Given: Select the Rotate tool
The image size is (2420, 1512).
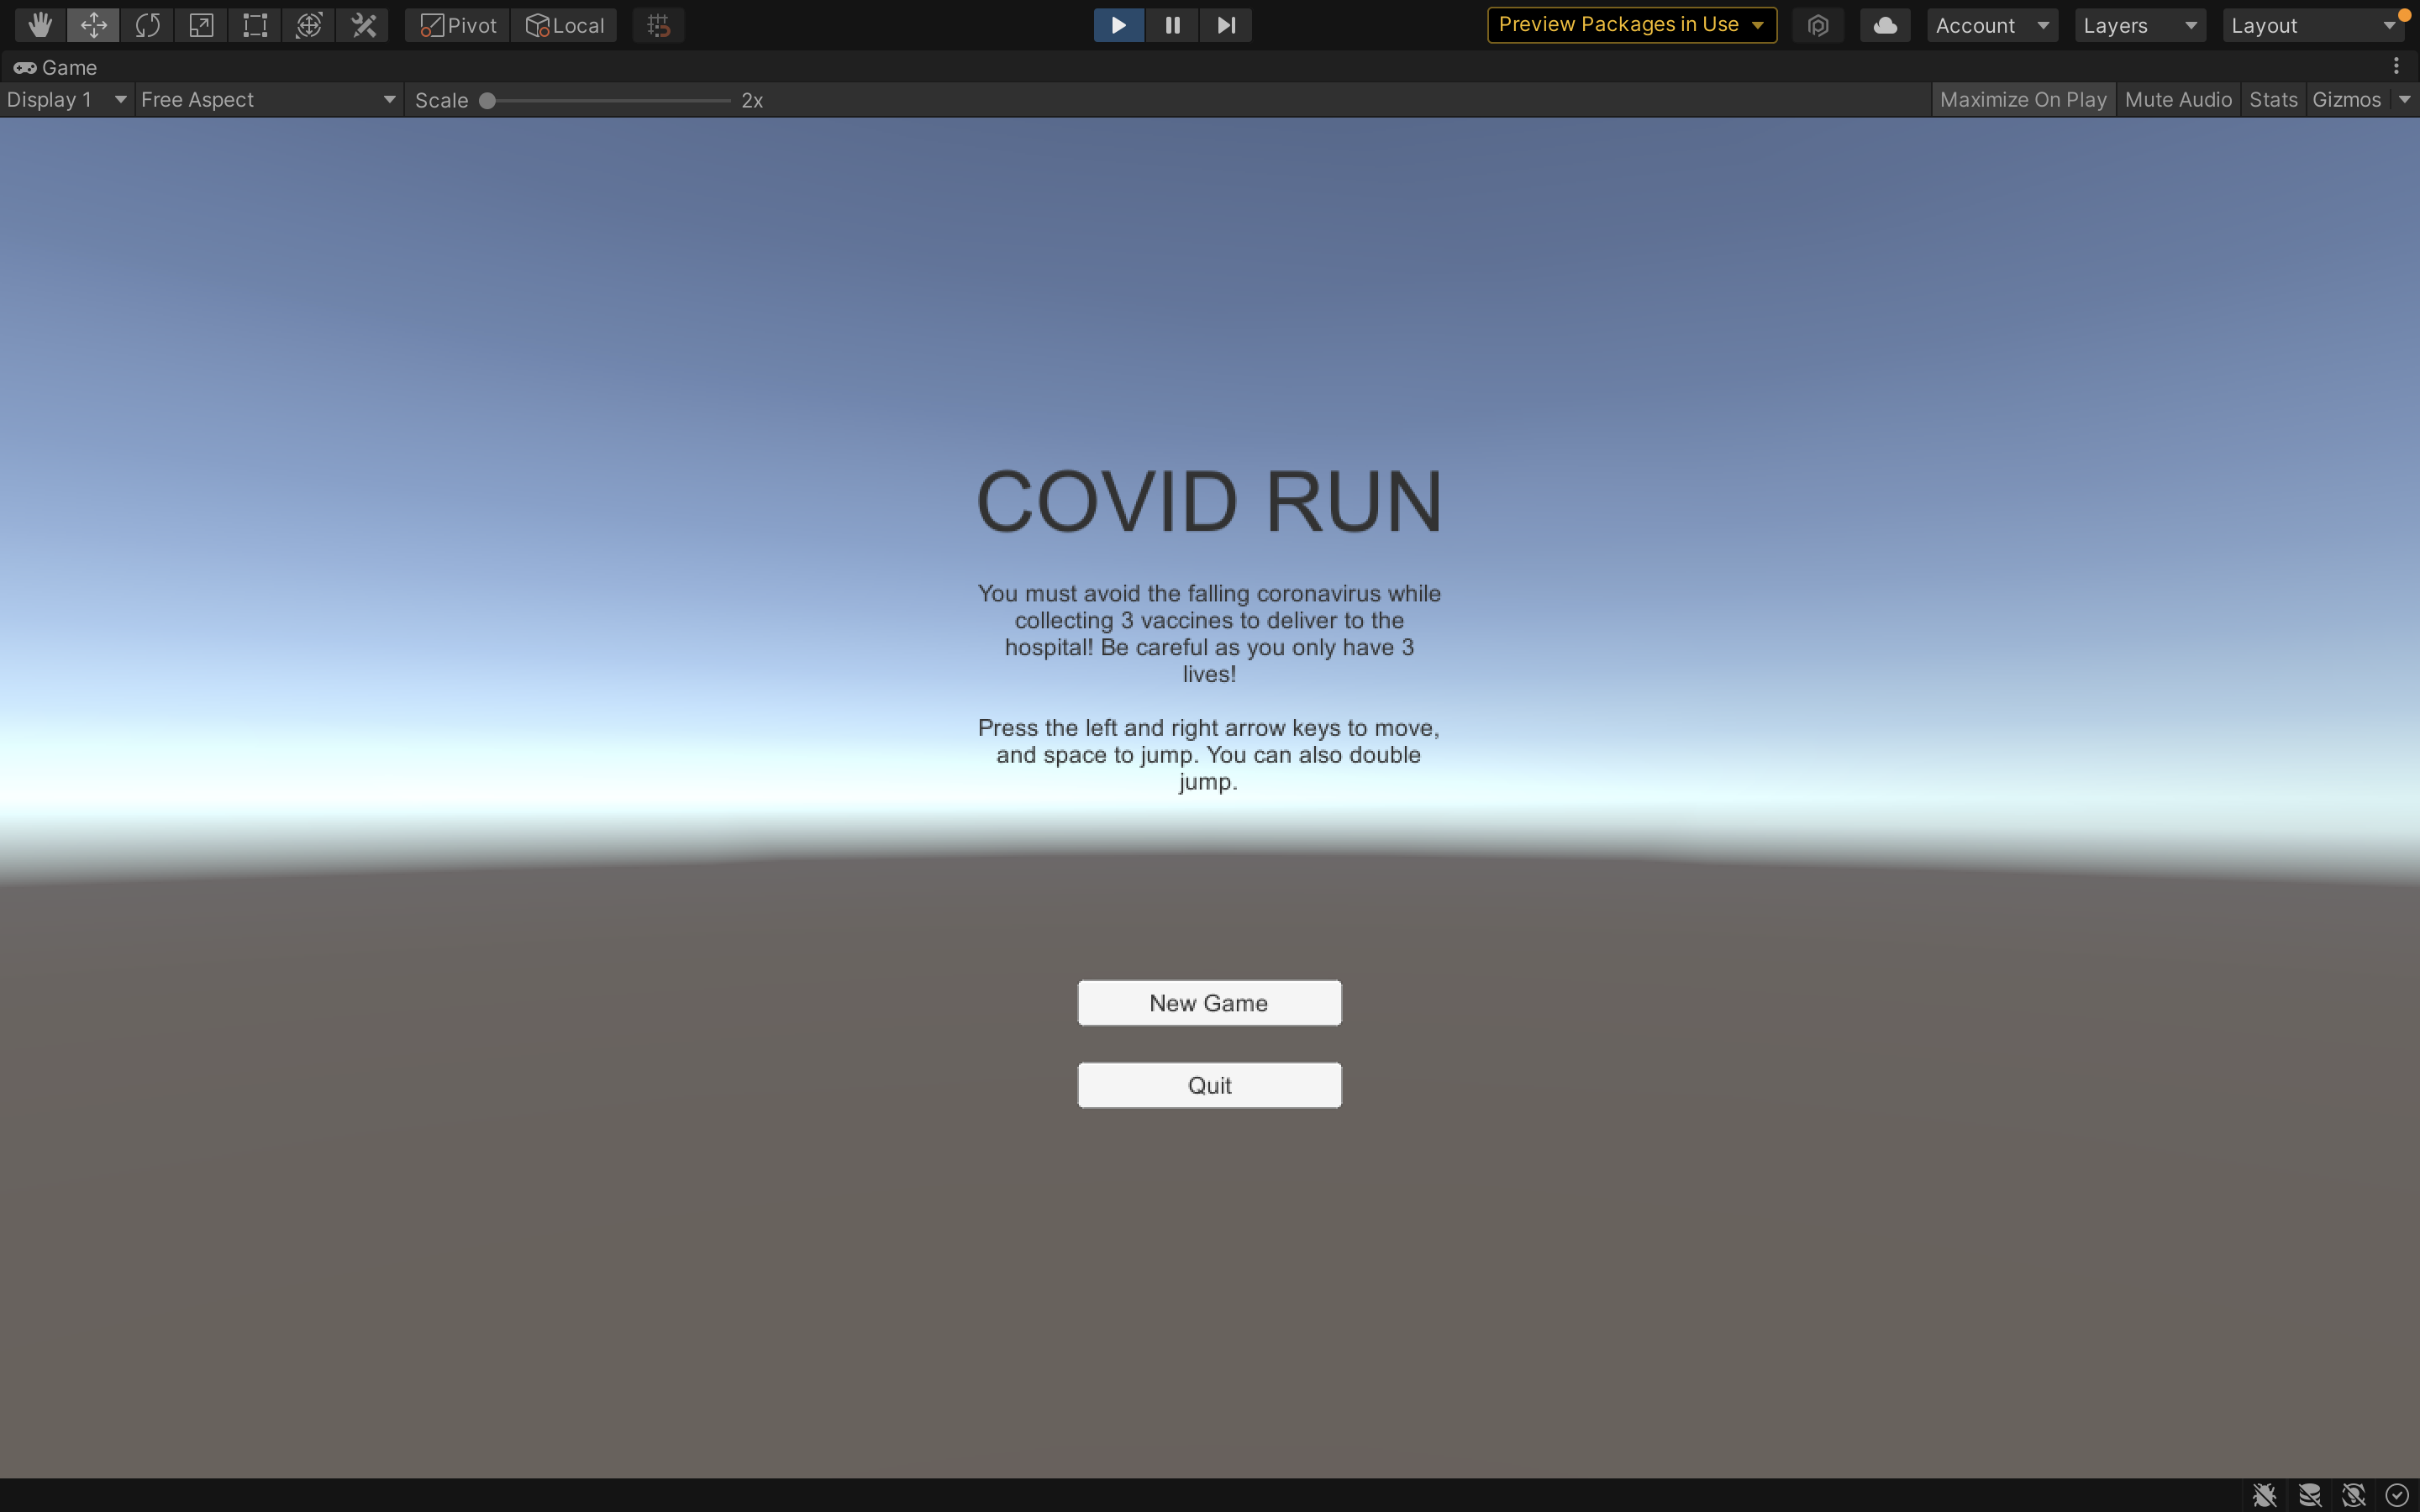Looking at the screenshot, I should pos(147,25).
